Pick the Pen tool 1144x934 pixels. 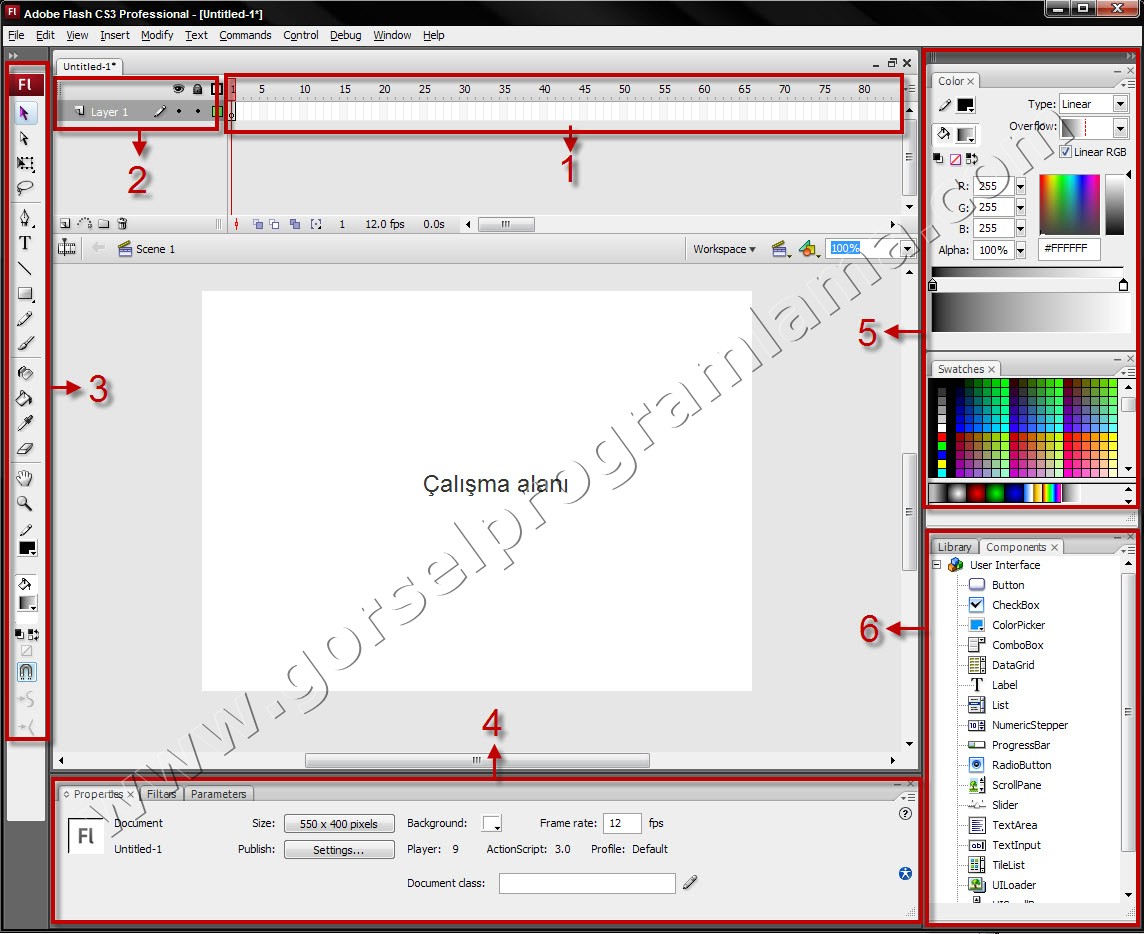point(26,218)
